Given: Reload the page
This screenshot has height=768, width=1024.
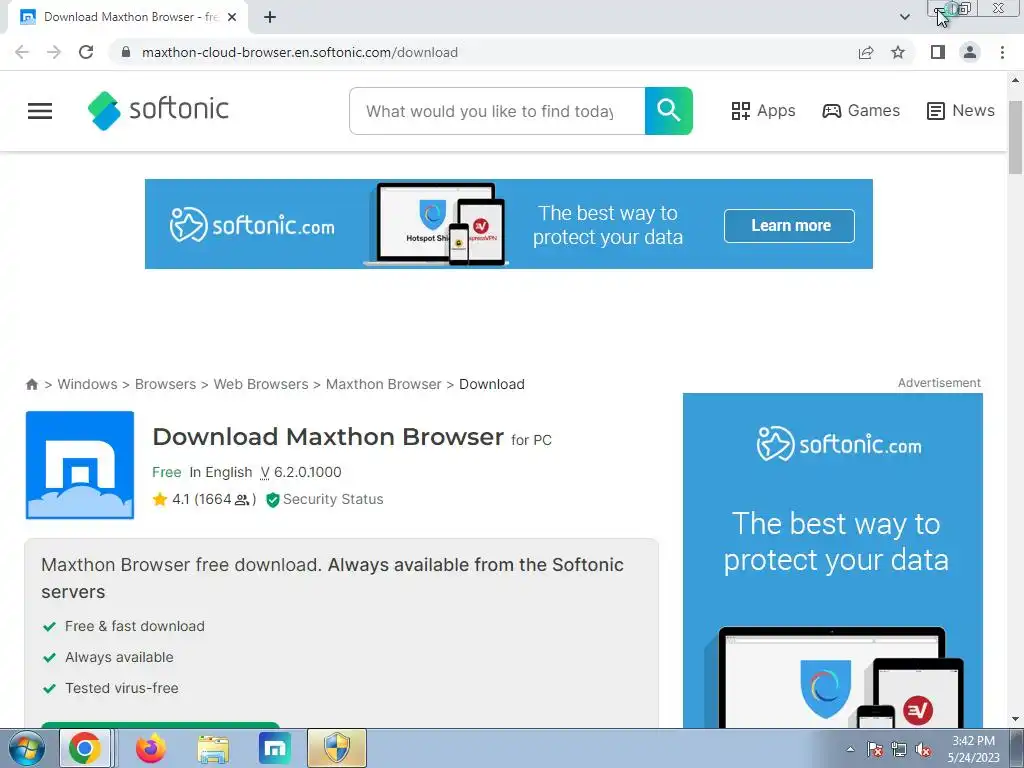Looking at the screenshot, I should tap(86, 52).
